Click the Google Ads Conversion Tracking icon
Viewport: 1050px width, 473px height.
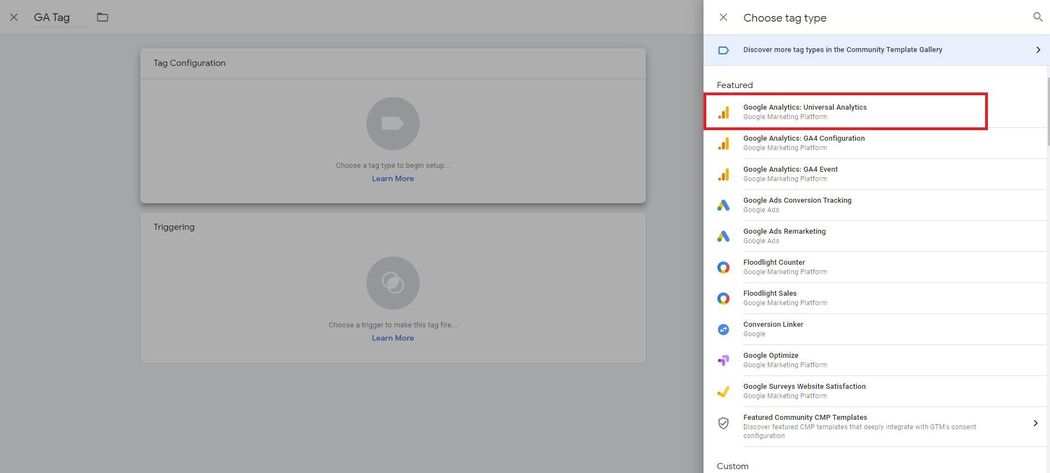pos(723,205)
